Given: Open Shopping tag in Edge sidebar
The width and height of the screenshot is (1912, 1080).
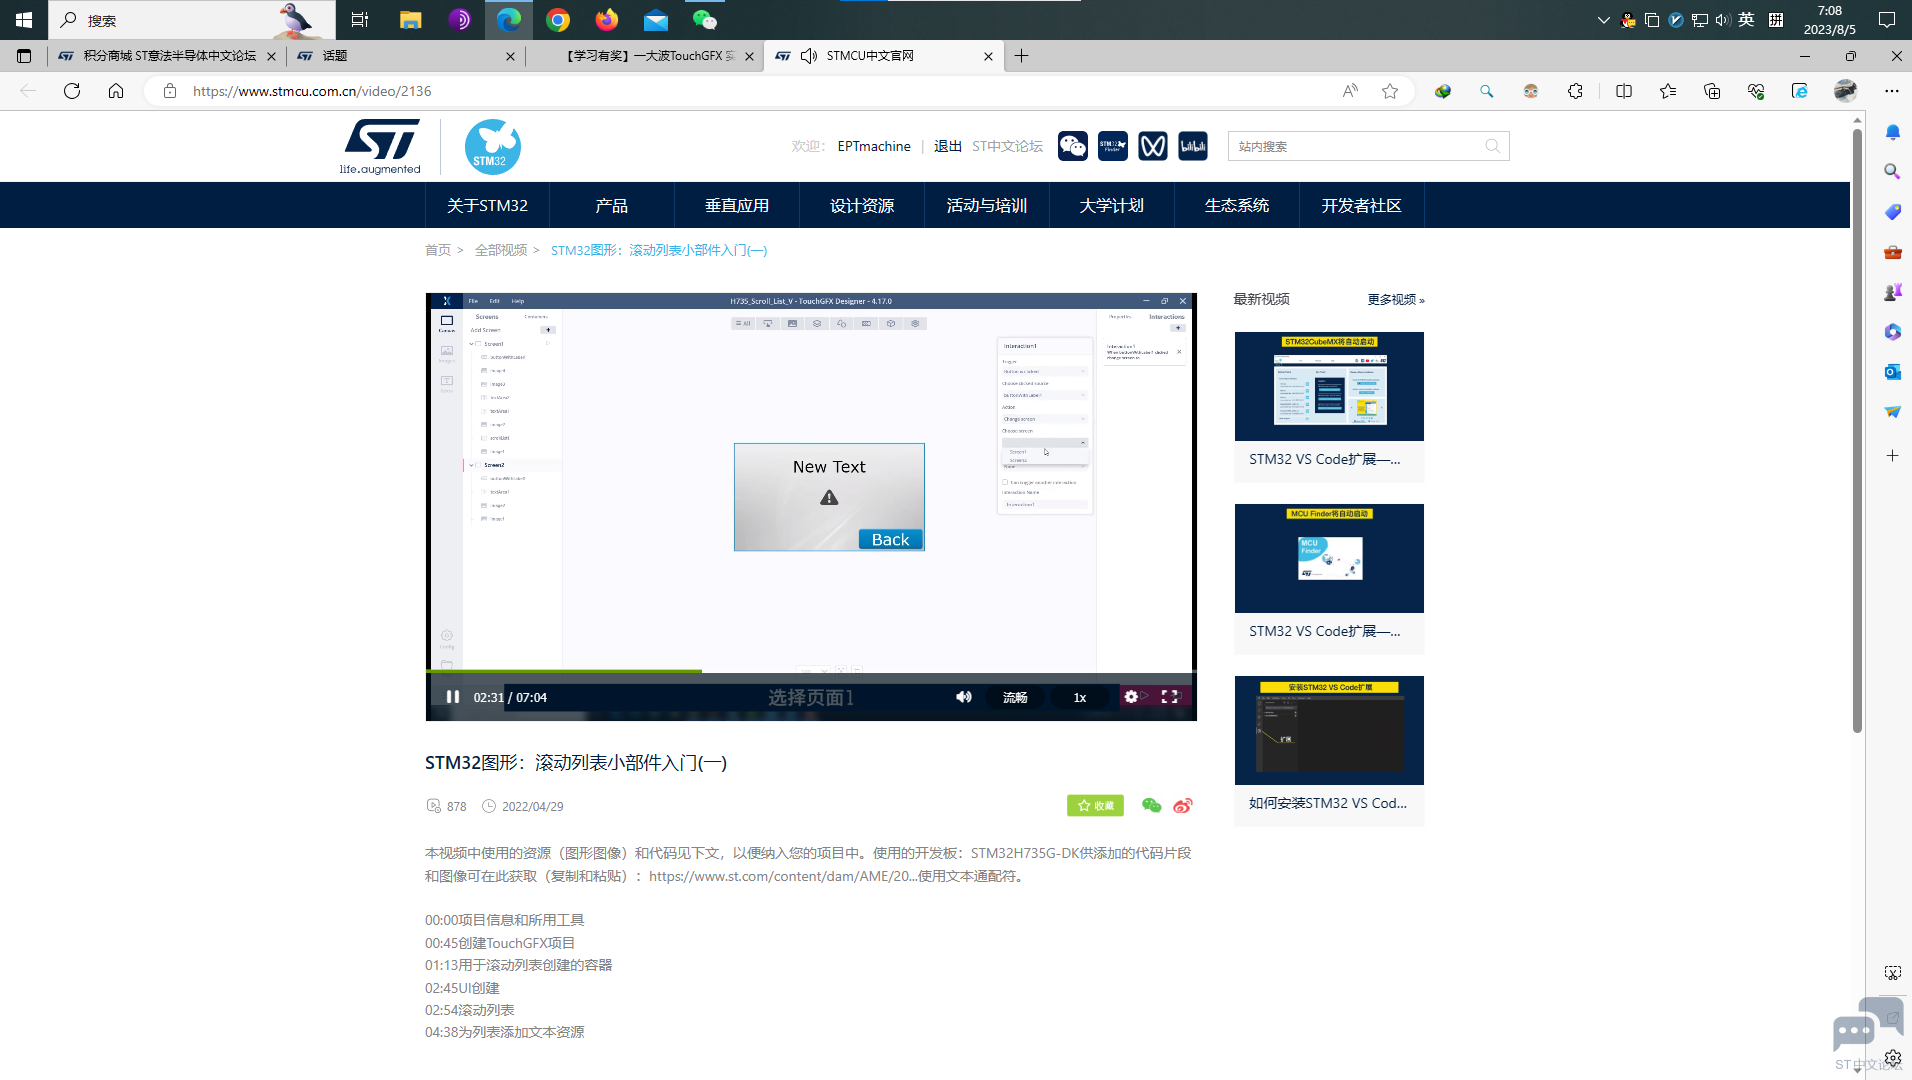Looking at the screenshot, I should coord(1893,212).
